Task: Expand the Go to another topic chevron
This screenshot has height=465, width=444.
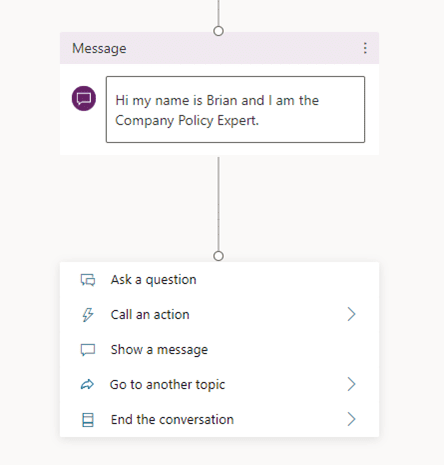Action: tap(351, 384)
